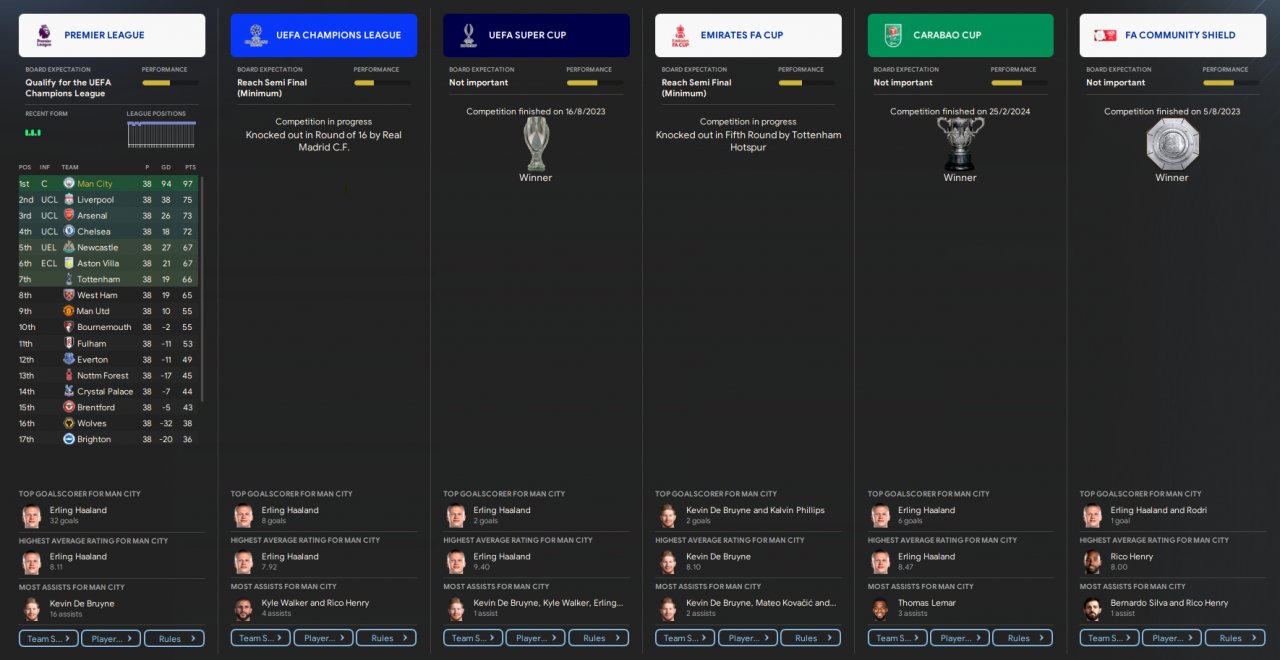Click the Carabao Cup winner trophy image
The width and height of the screenshot is (1280, 660).
click(960, 144)
